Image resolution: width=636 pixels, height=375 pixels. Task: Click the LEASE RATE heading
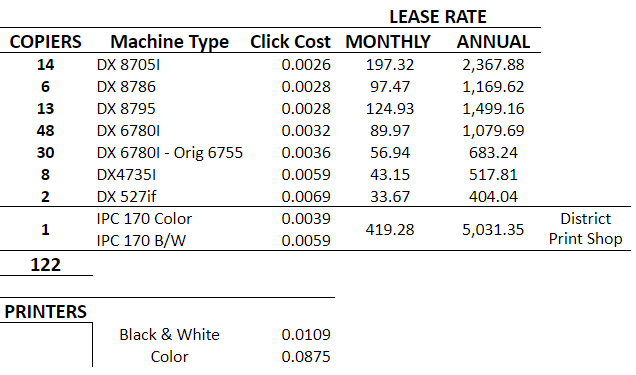(438, 17)
